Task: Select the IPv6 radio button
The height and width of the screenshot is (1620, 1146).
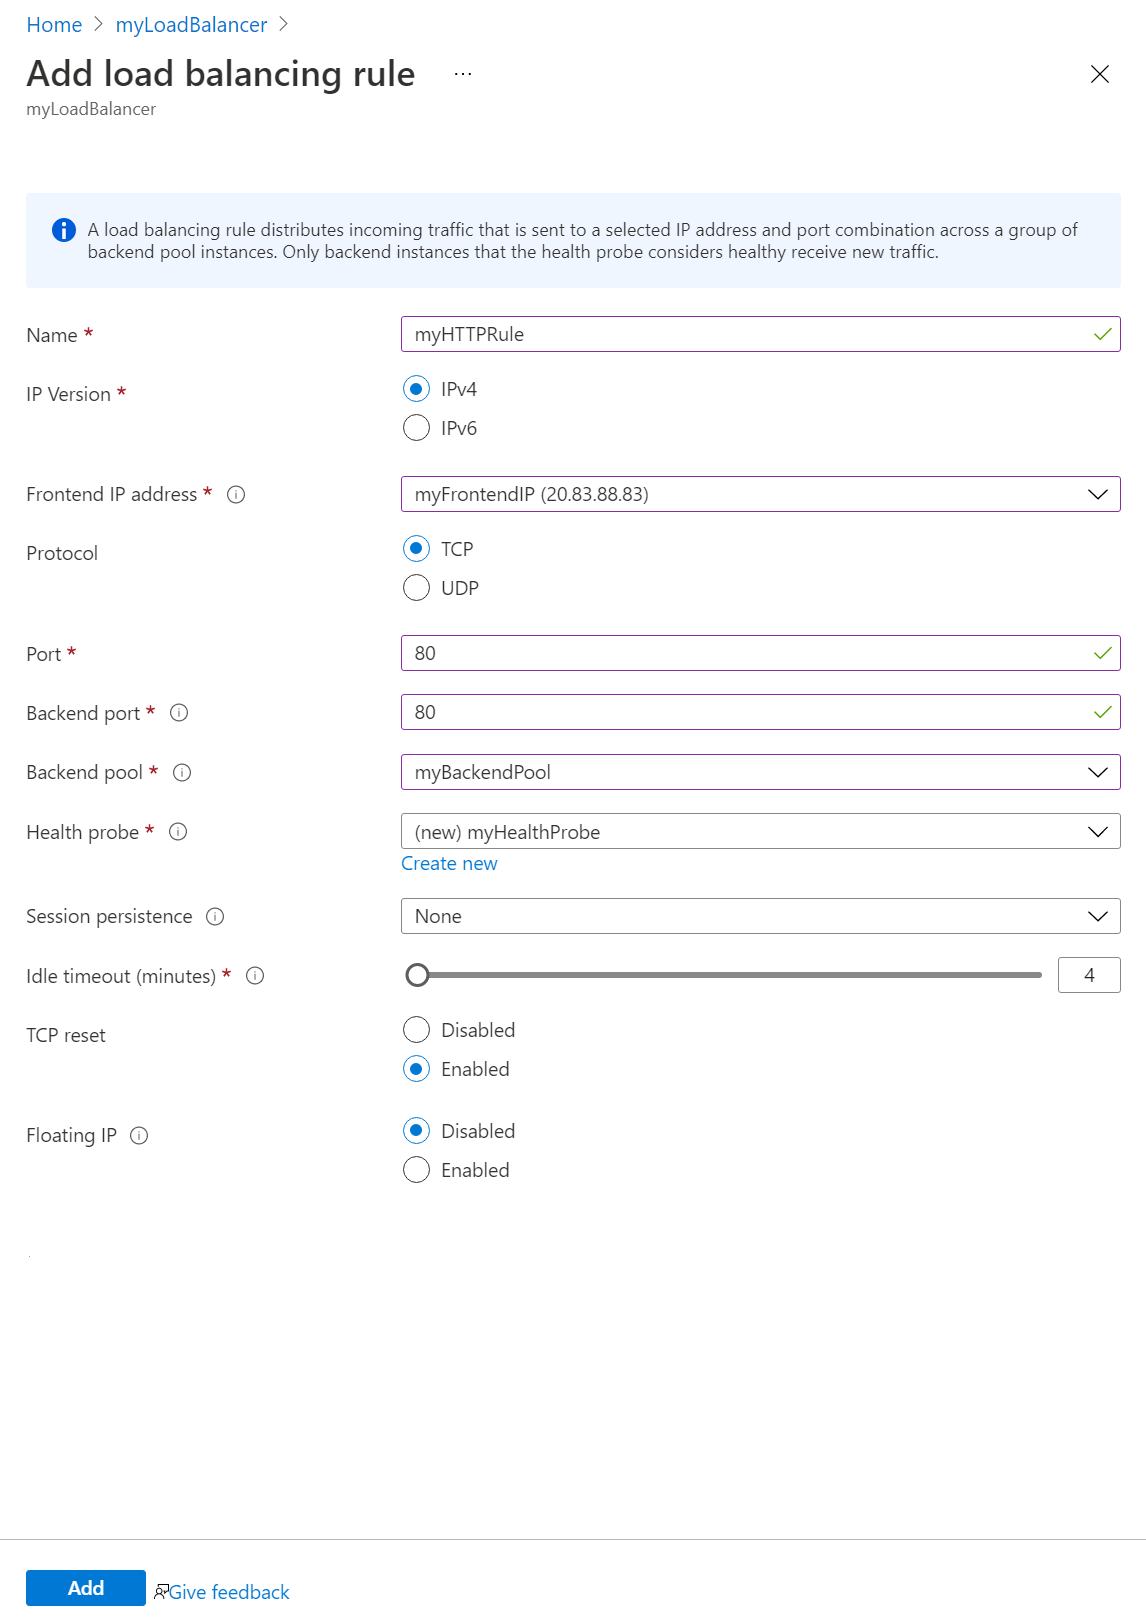Action: [x=416, y=428]
